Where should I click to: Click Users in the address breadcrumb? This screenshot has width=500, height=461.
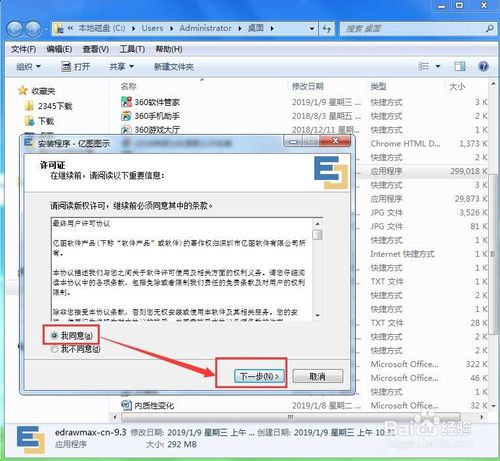click(x=152, y=28)
